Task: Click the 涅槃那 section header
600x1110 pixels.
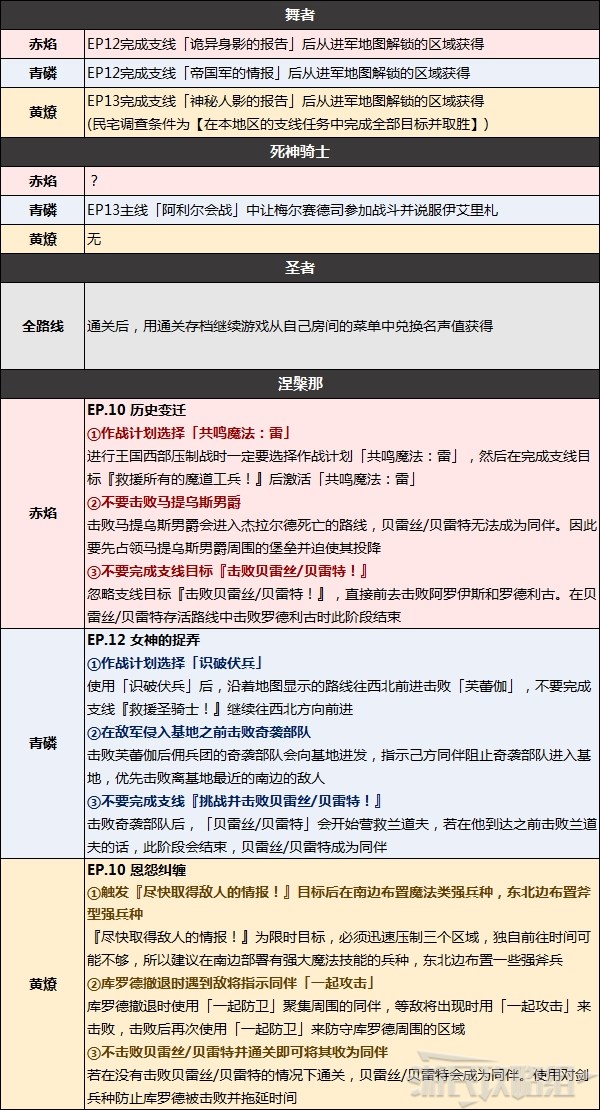Action: 300,383
